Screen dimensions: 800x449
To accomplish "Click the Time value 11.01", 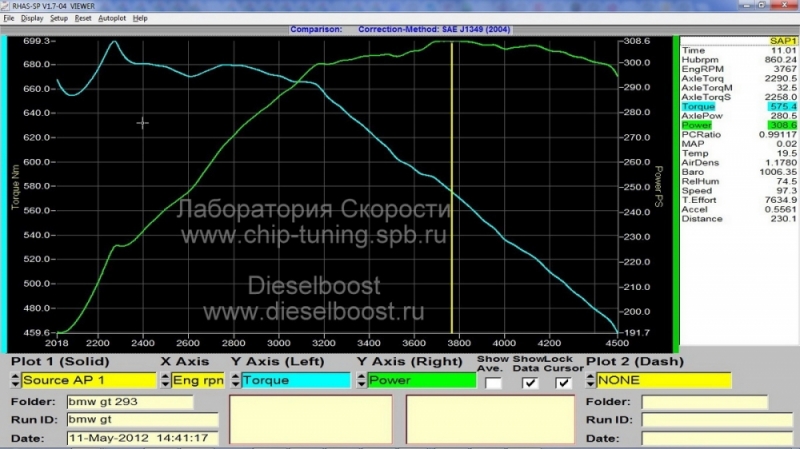I will pos(784,51).
